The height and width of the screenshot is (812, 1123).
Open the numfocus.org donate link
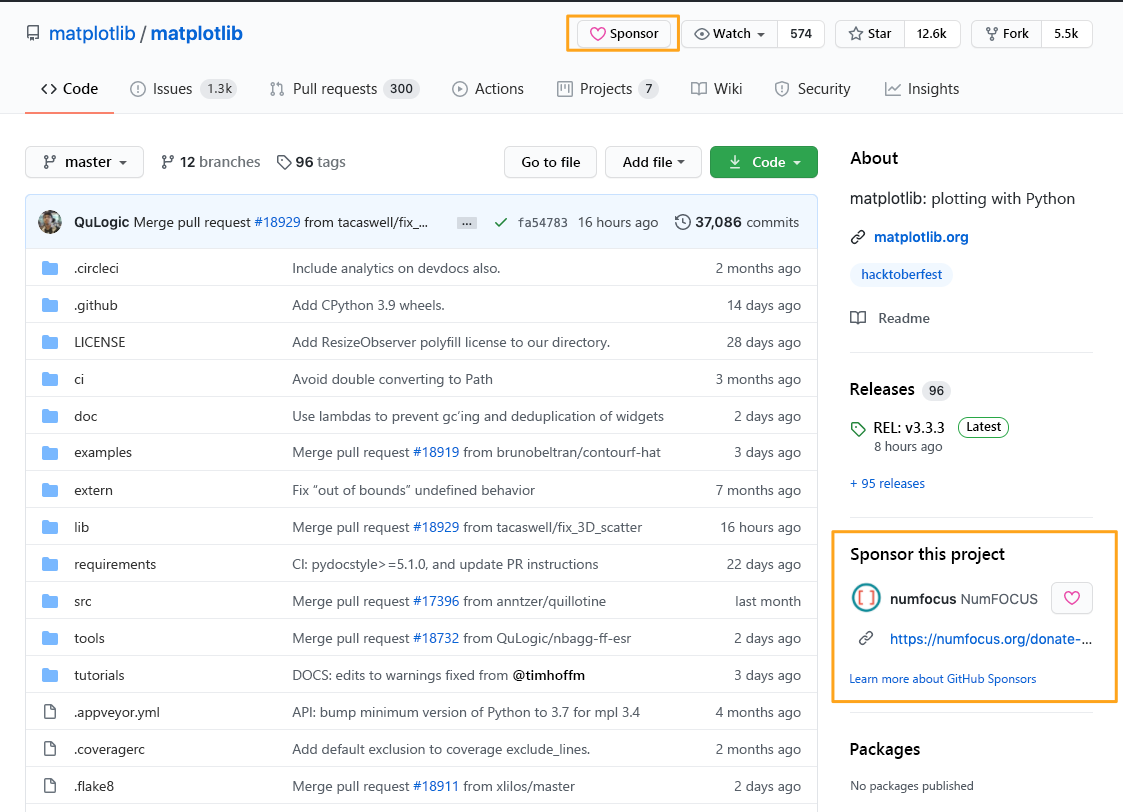coord(991,639)
